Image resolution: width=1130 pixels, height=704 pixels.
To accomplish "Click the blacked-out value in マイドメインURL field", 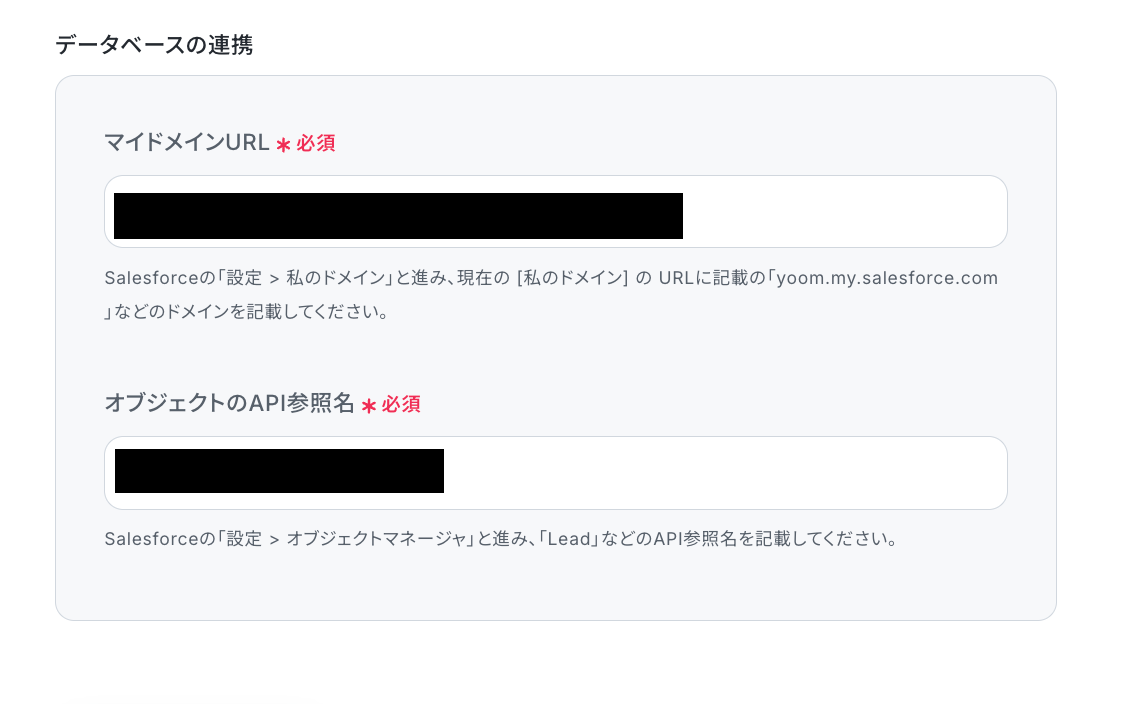I will 399,216.
